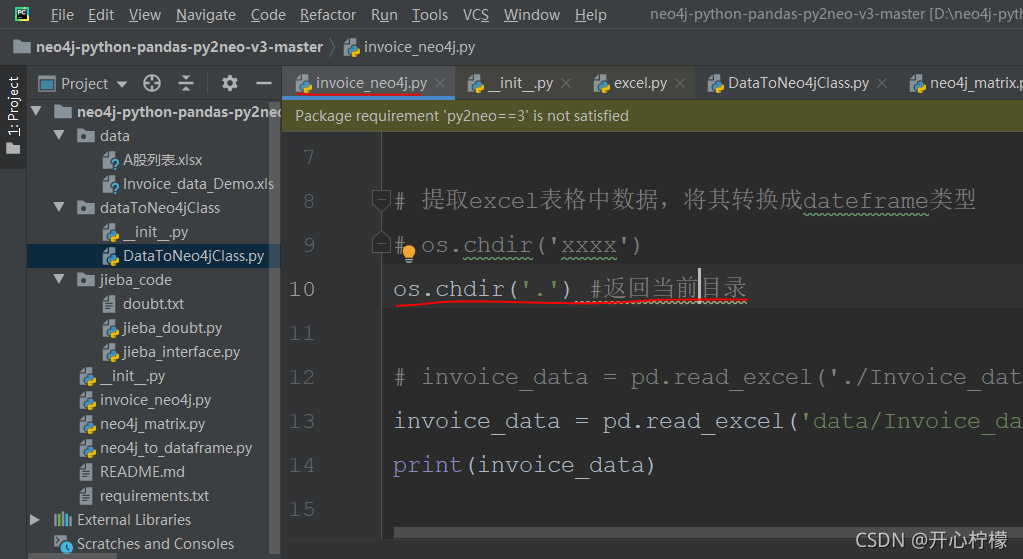Collapse the neo4j-python-pandas-py2neo root folder
Viewport: 1023px width, 559px height.
click(x=37, y=112)
